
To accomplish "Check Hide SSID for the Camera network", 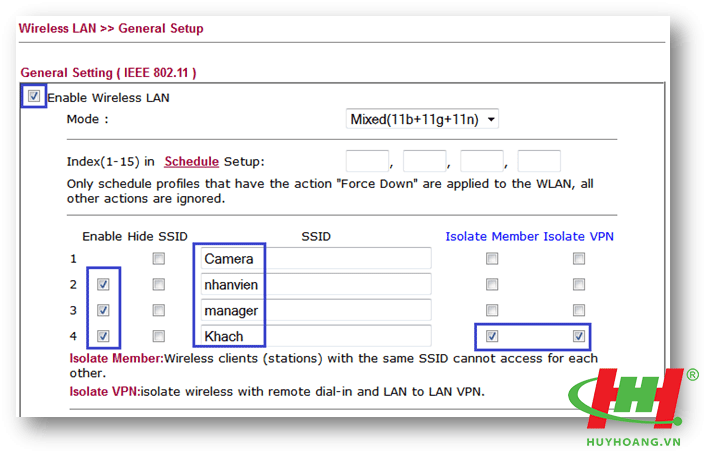I will [x=158, y=259].
